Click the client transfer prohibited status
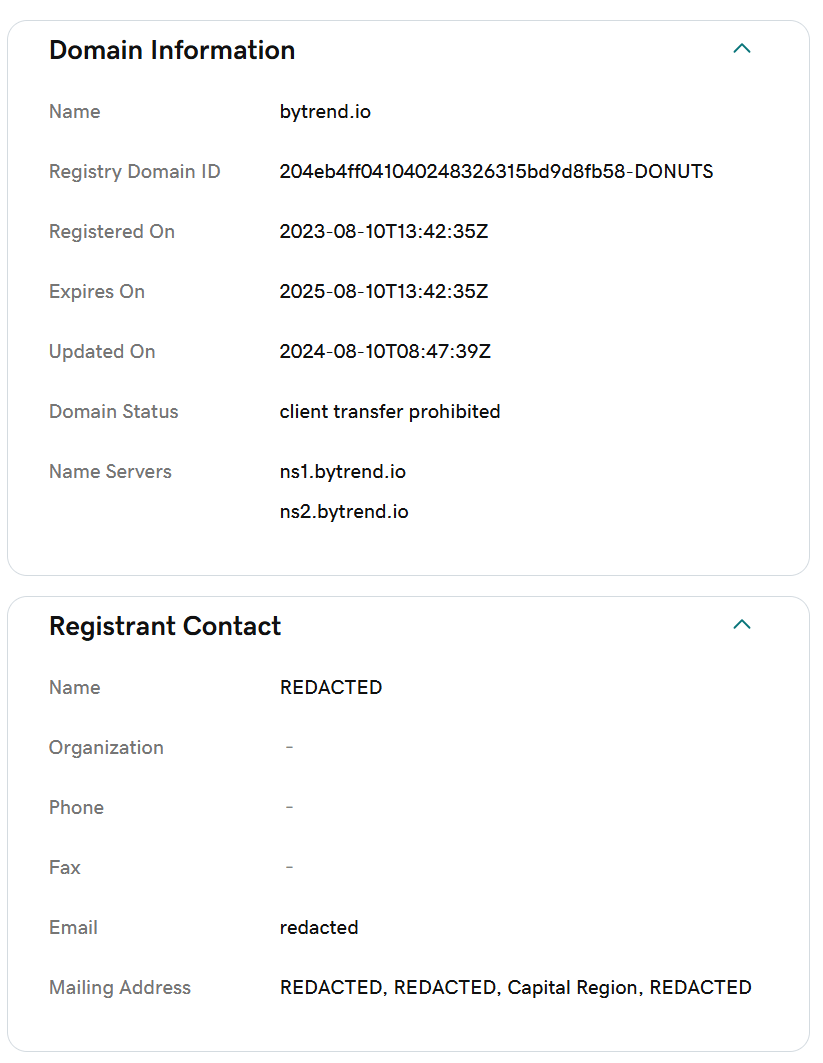The width and height of the screenshot is (823, 1063). (390, 412)
